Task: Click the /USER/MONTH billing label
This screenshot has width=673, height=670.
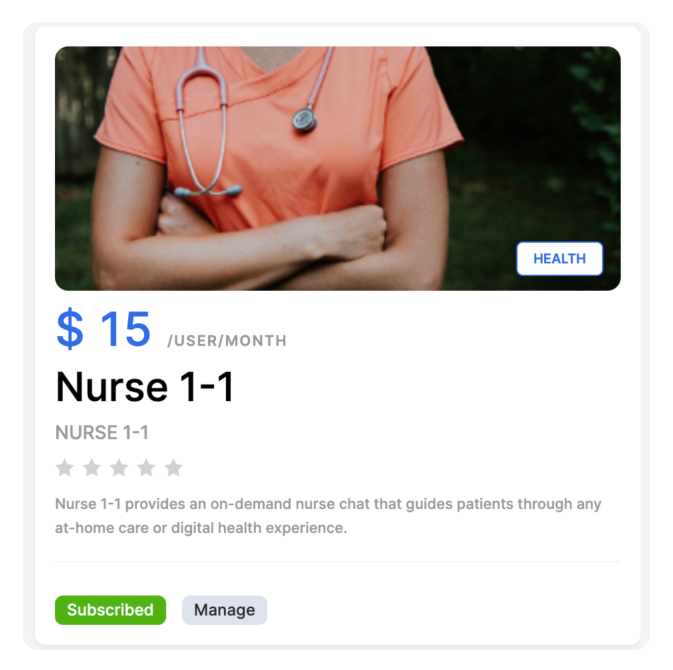Action: (227, 341)
